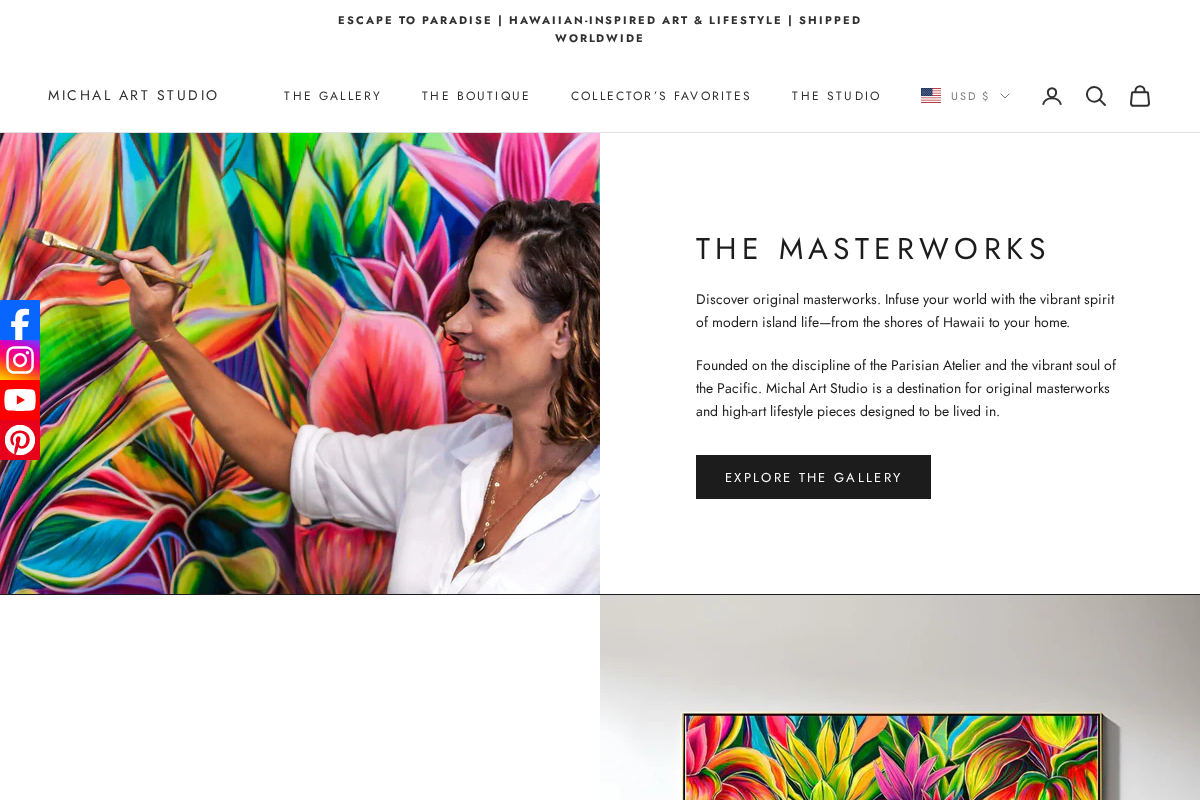Expand the USD $ currency selector
1200x800 pixels.
point(965,96)
